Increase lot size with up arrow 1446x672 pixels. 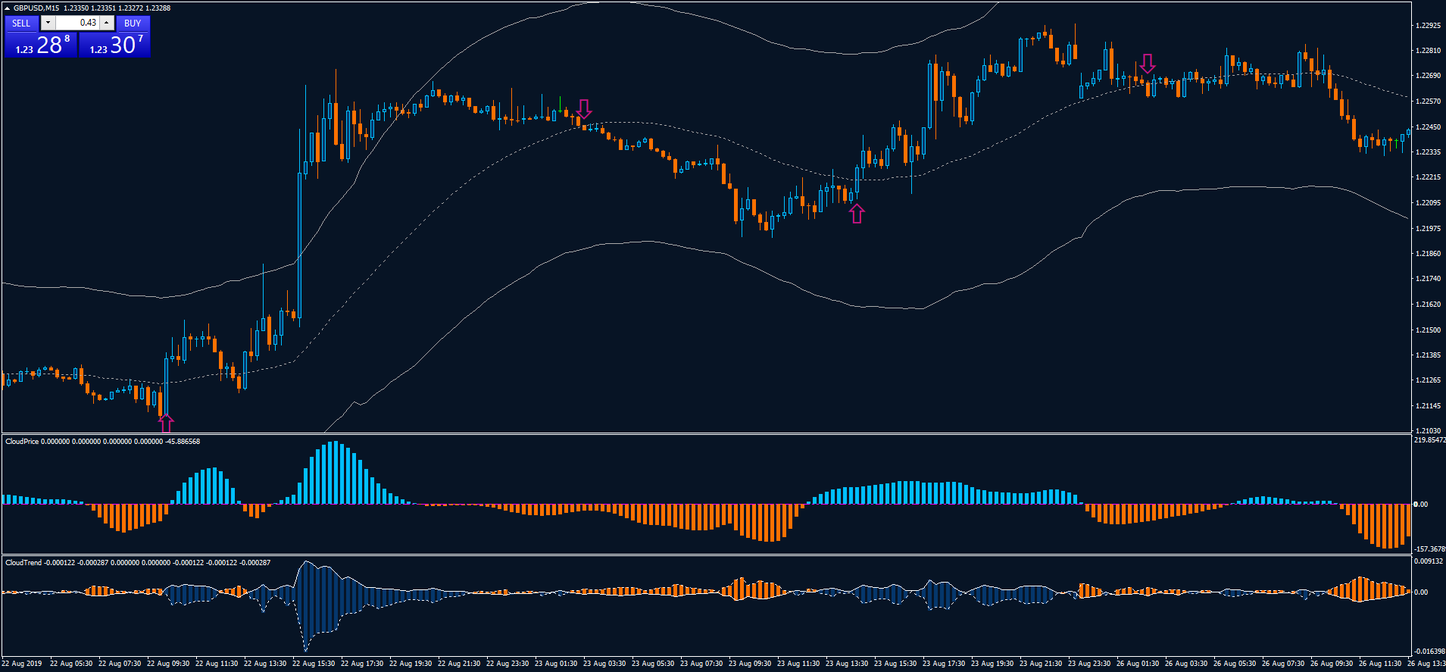click(107, 23)
